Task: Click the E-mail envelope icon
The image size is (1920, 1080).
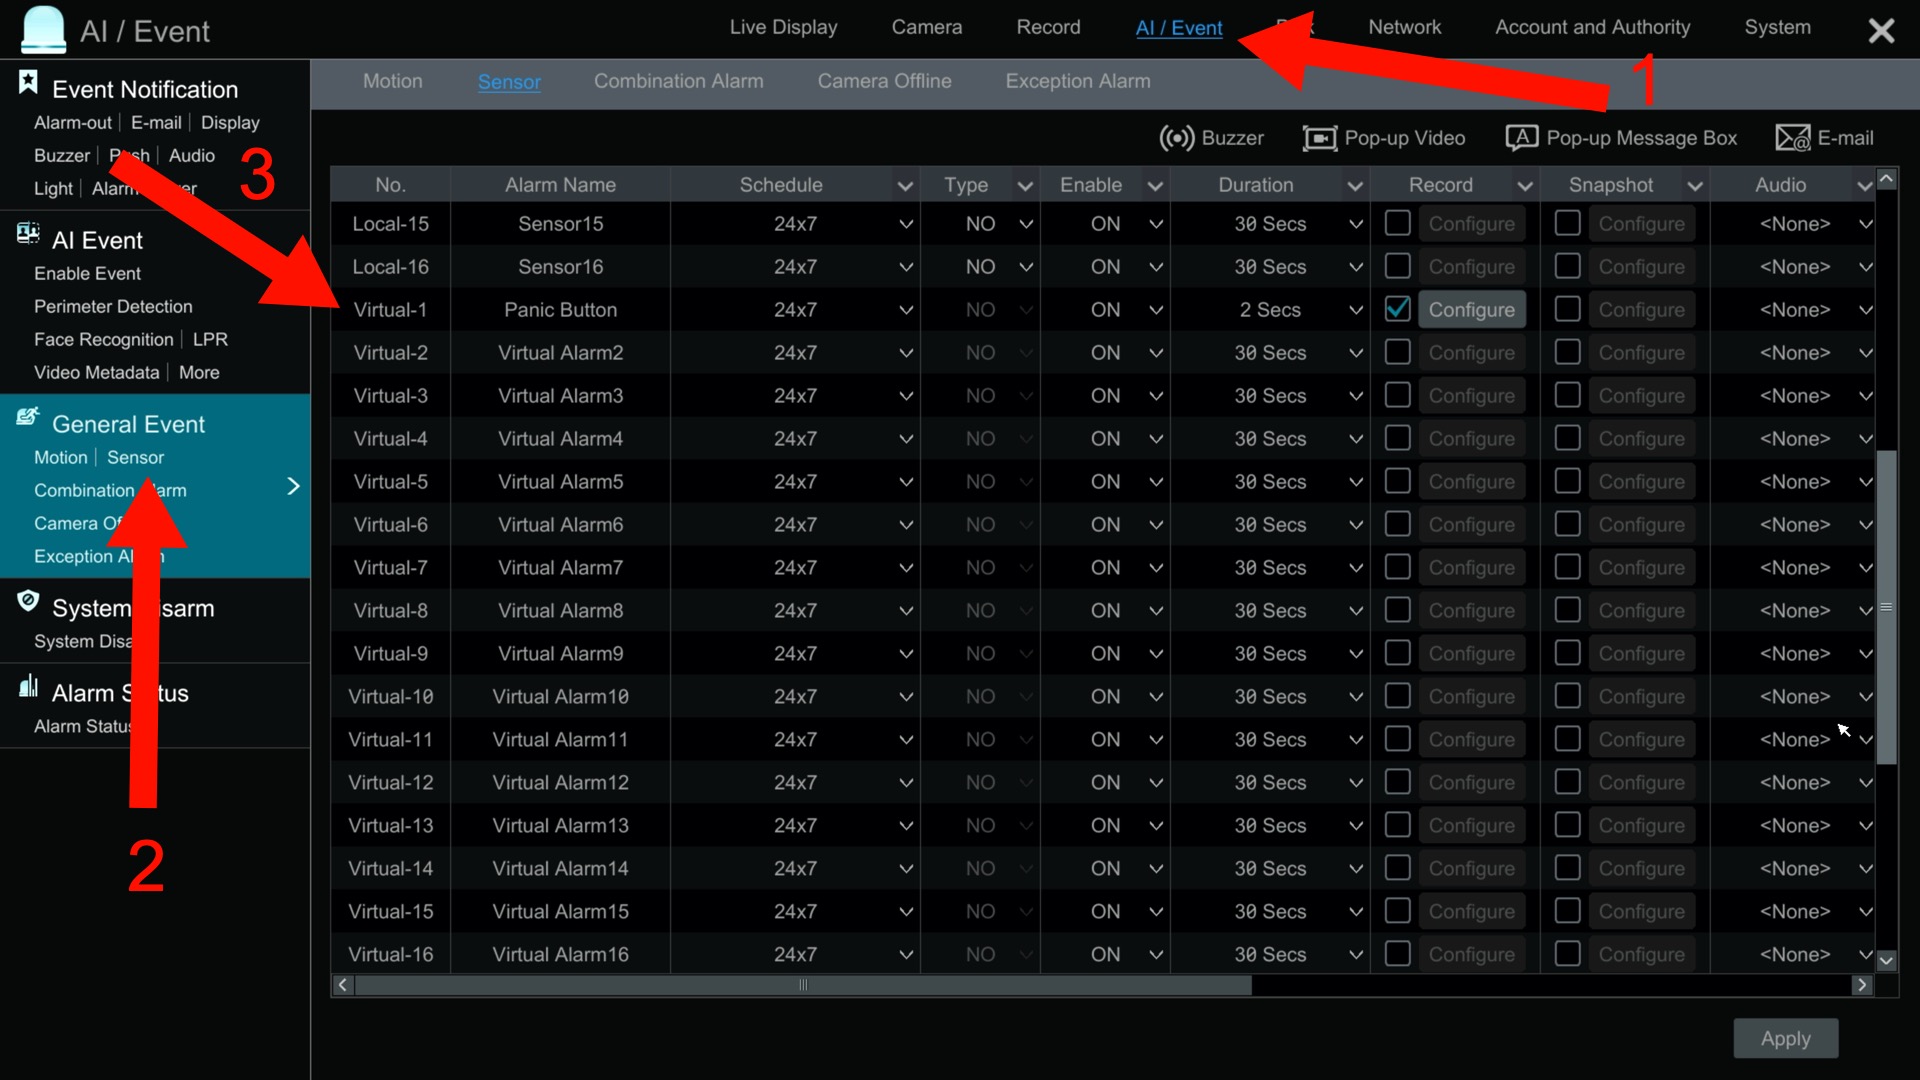Action: coord(1792,138)
